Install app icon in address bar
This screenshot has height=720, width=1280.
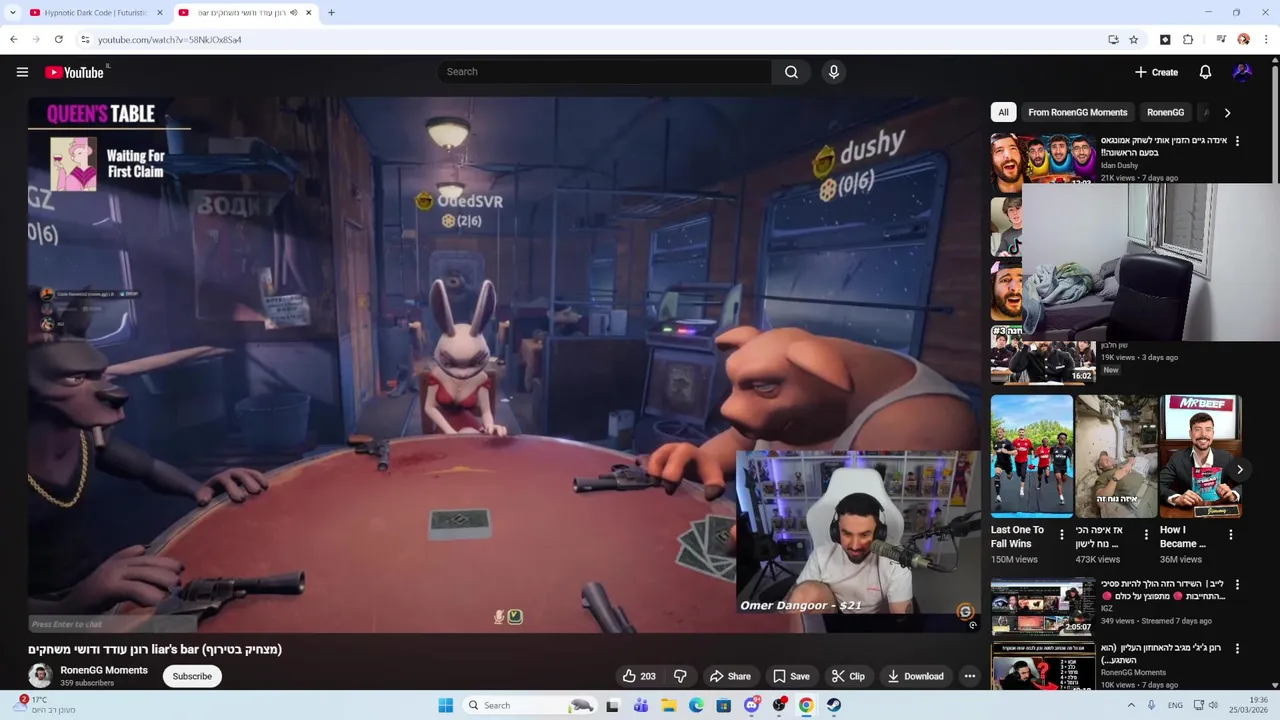pos(1113,40)
